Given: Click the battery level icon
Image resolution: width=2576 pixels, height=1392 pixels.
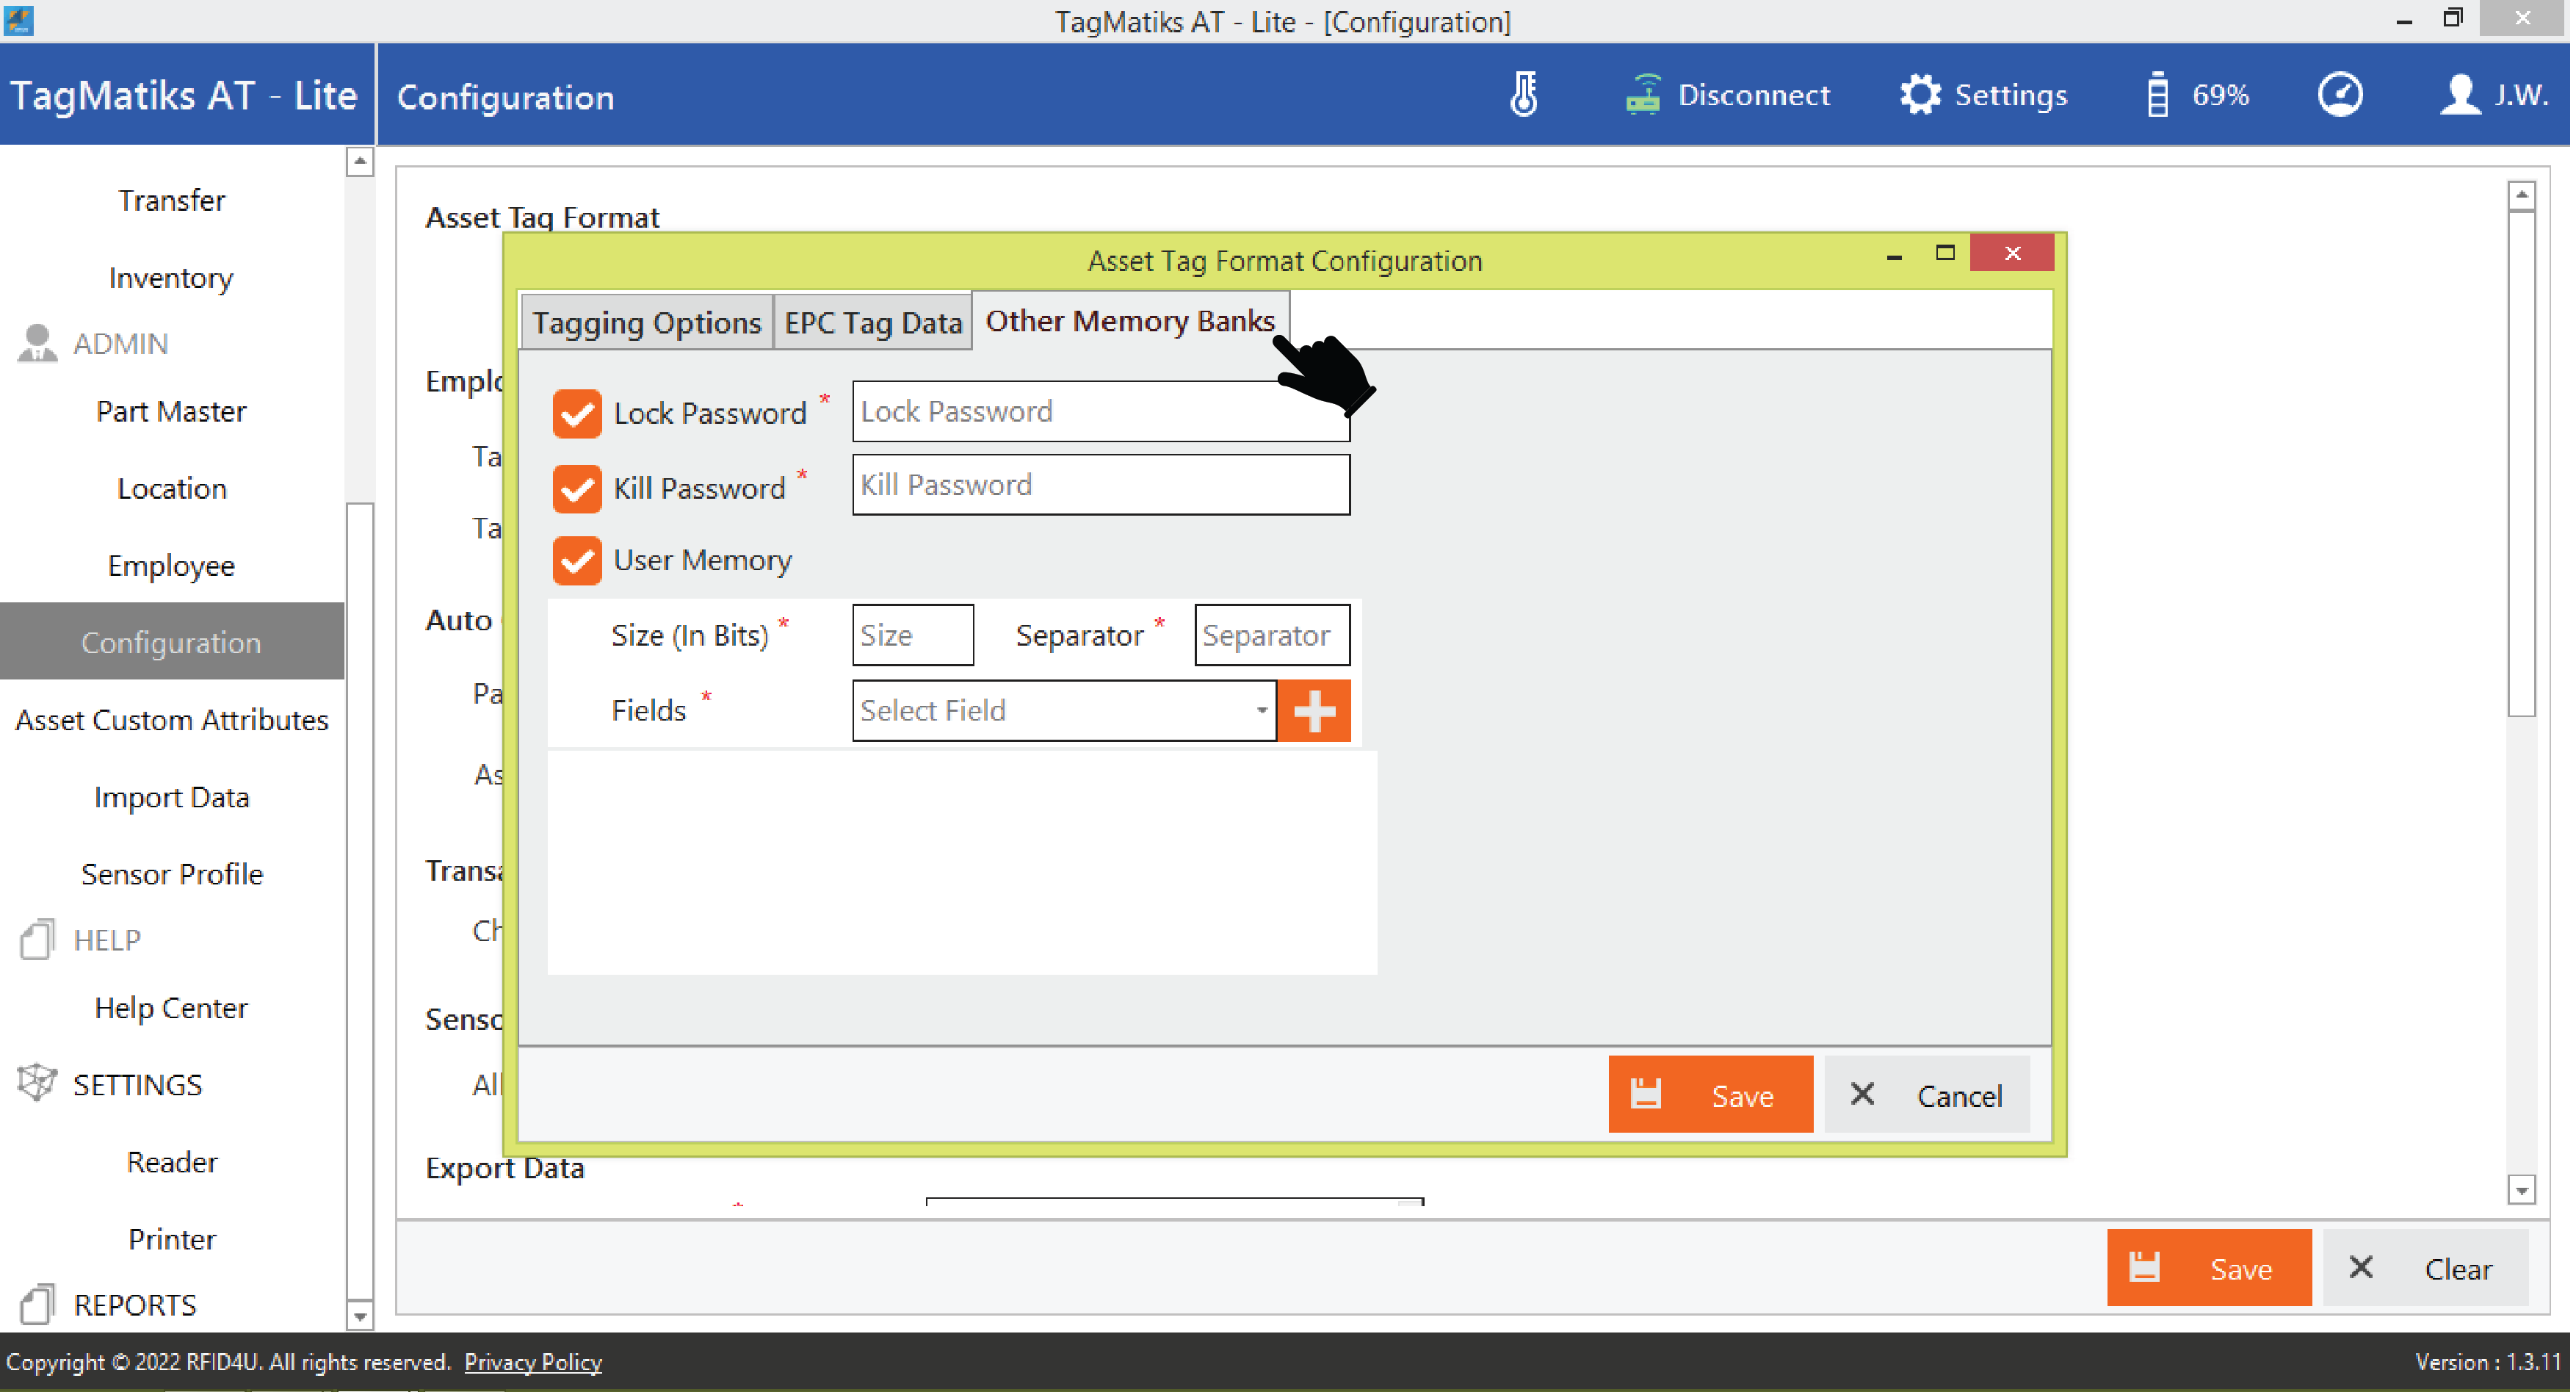Looking at the screenshot, I should click(x=2157, y=95).
